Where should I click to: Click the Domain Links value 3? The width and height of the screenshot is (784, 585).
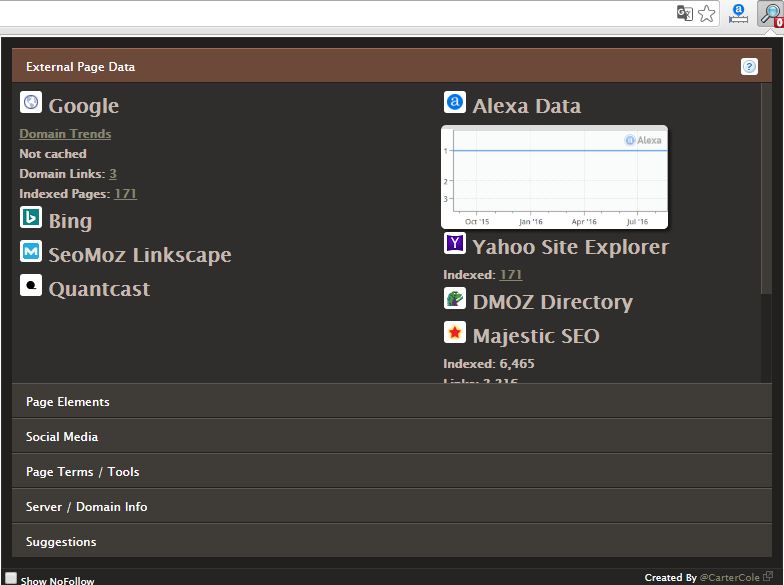[113, 174]
